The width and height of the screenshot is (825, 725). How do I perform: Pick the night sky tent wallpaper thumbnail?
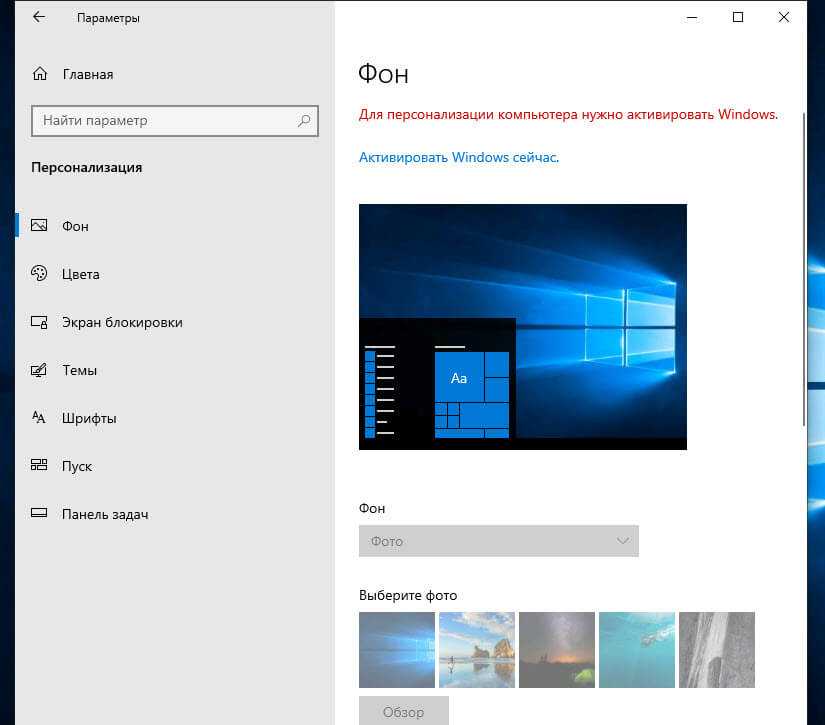[557, 650]
